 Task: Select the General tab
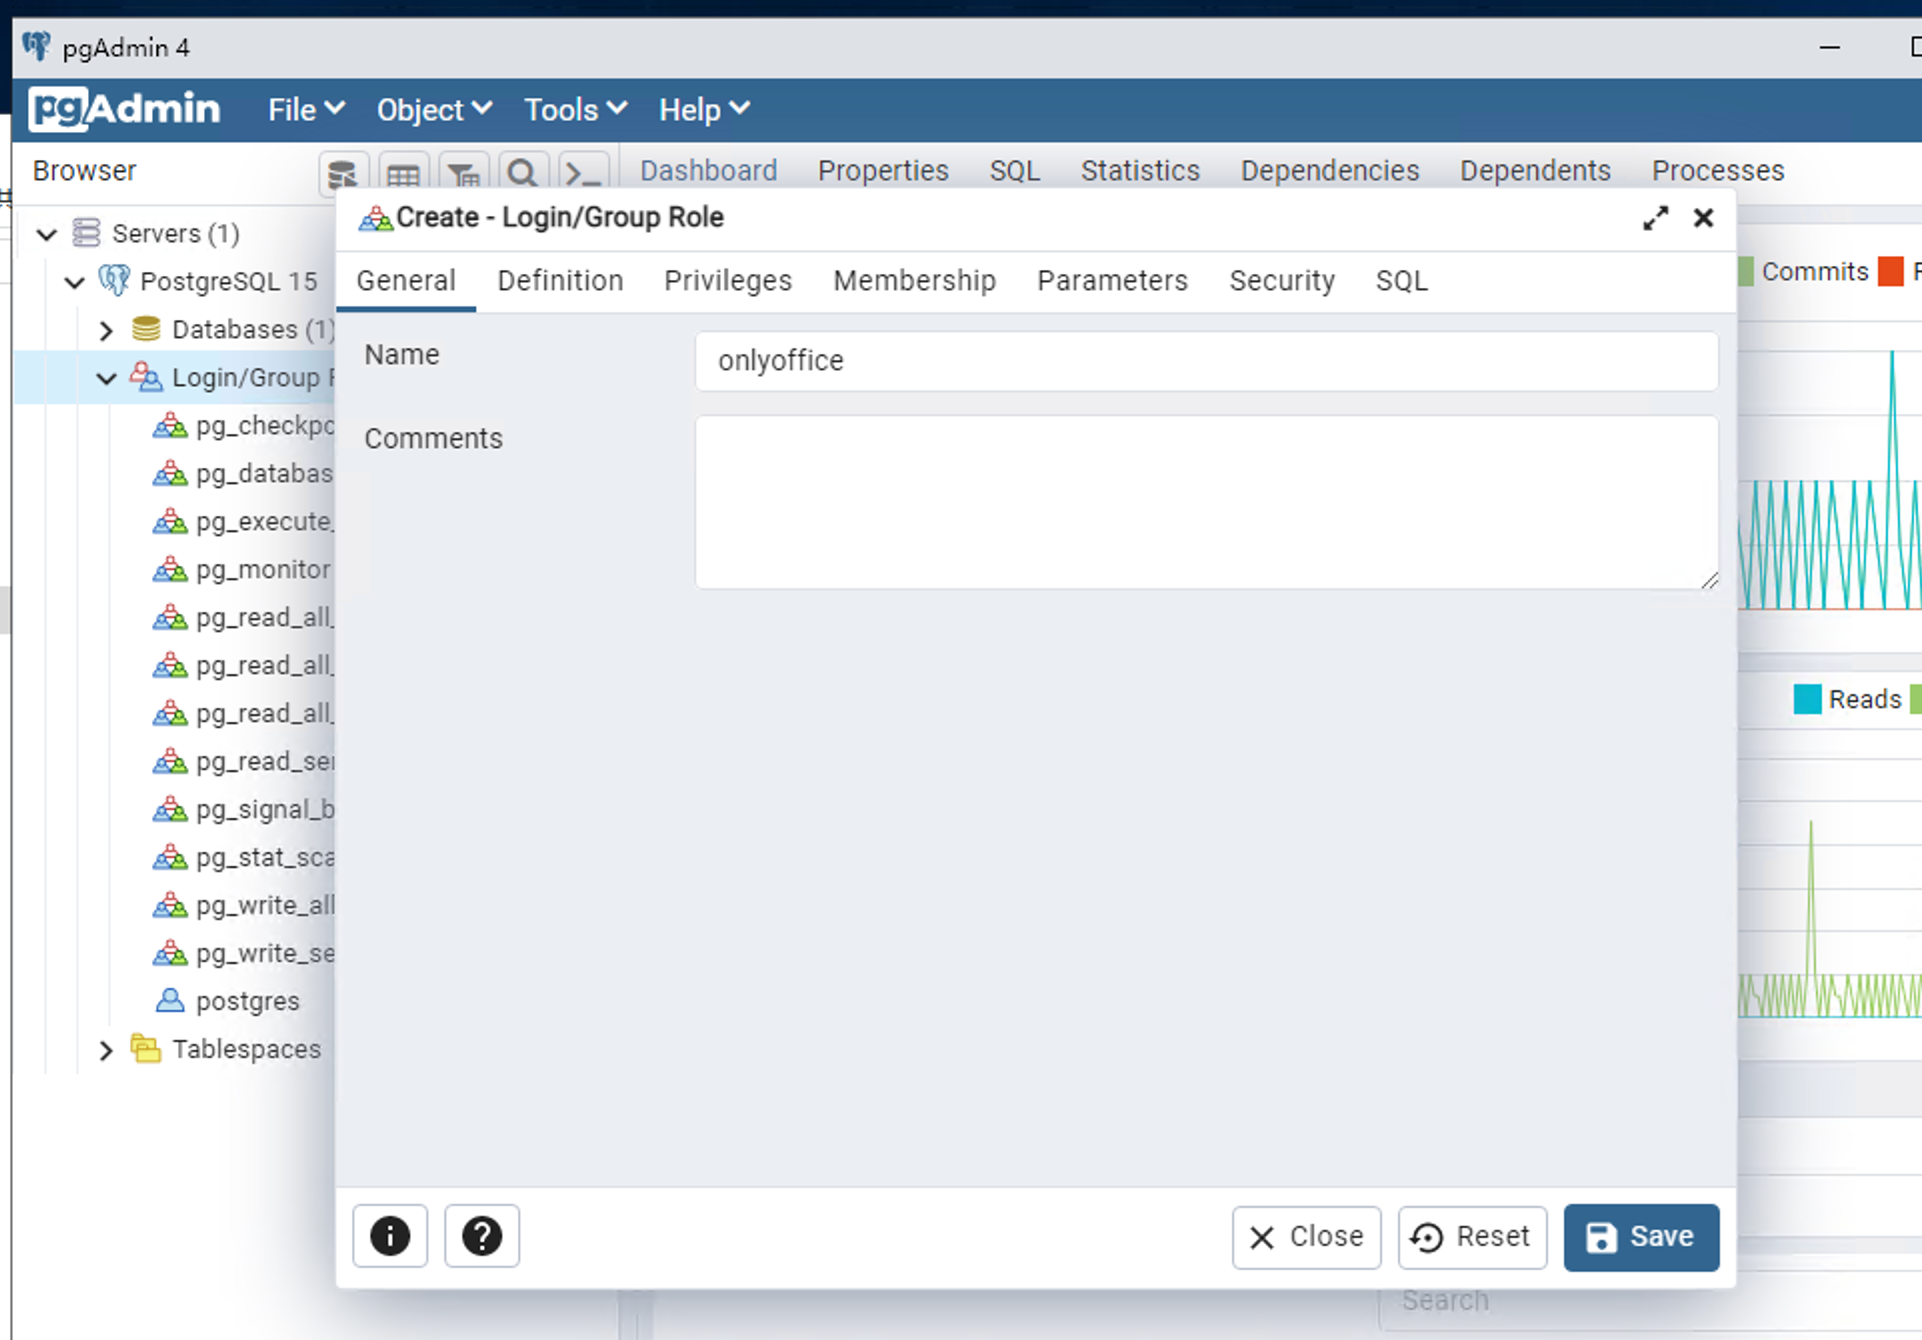(406, 281)
